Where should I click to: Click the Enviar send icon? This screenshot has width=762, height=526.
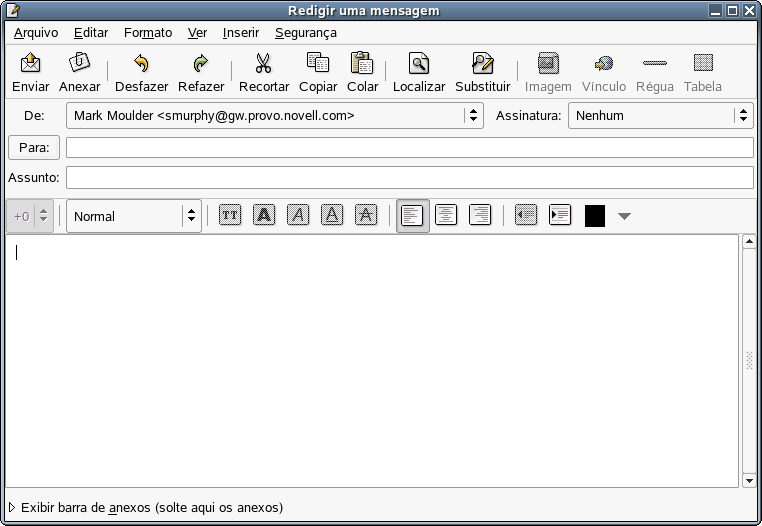tap(30, 63)
